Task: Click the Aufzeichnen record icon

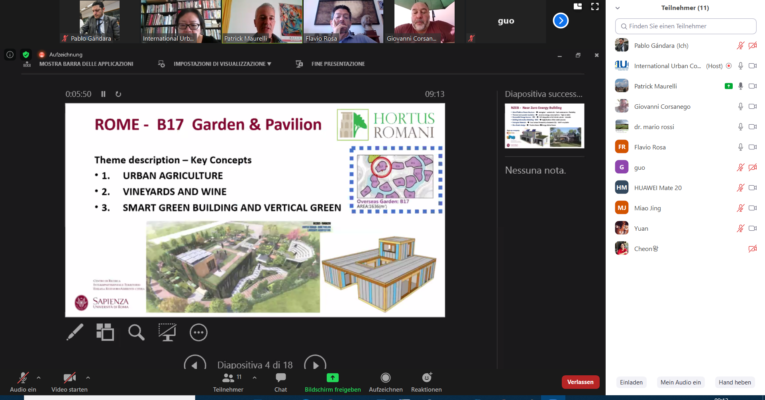Action: click(385, 378)
